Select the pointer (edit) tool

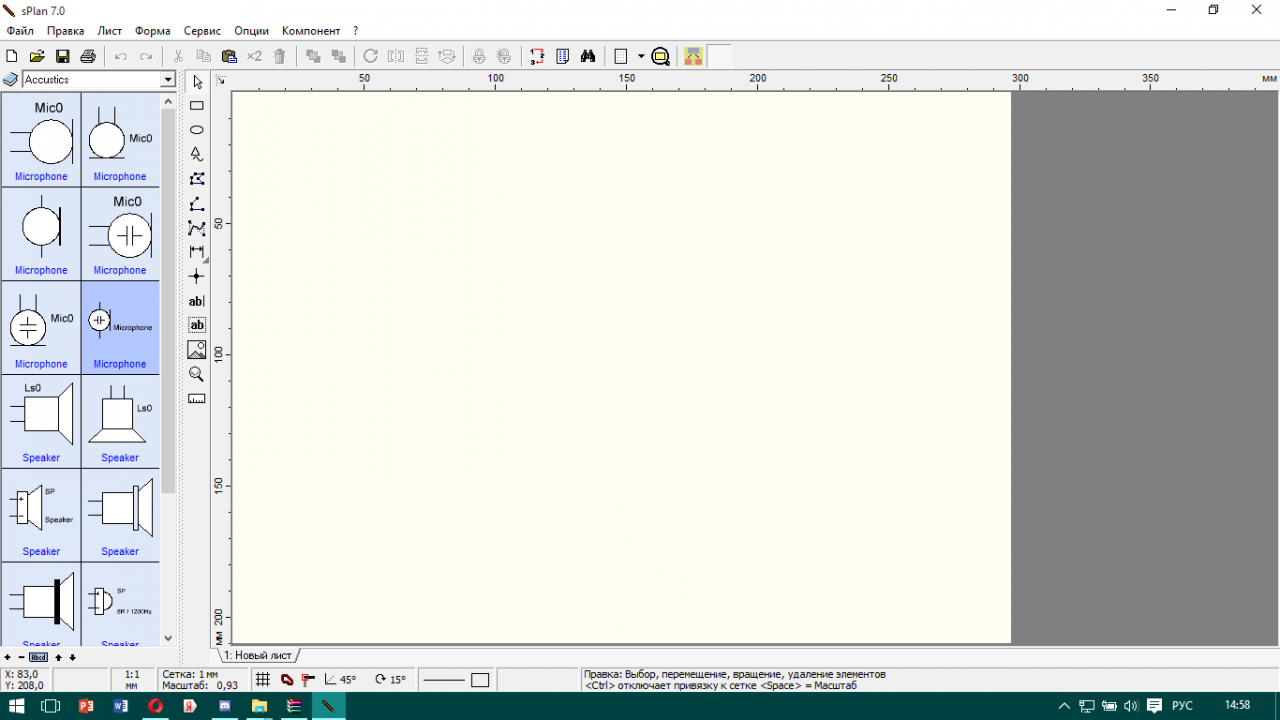pos(197,82)
